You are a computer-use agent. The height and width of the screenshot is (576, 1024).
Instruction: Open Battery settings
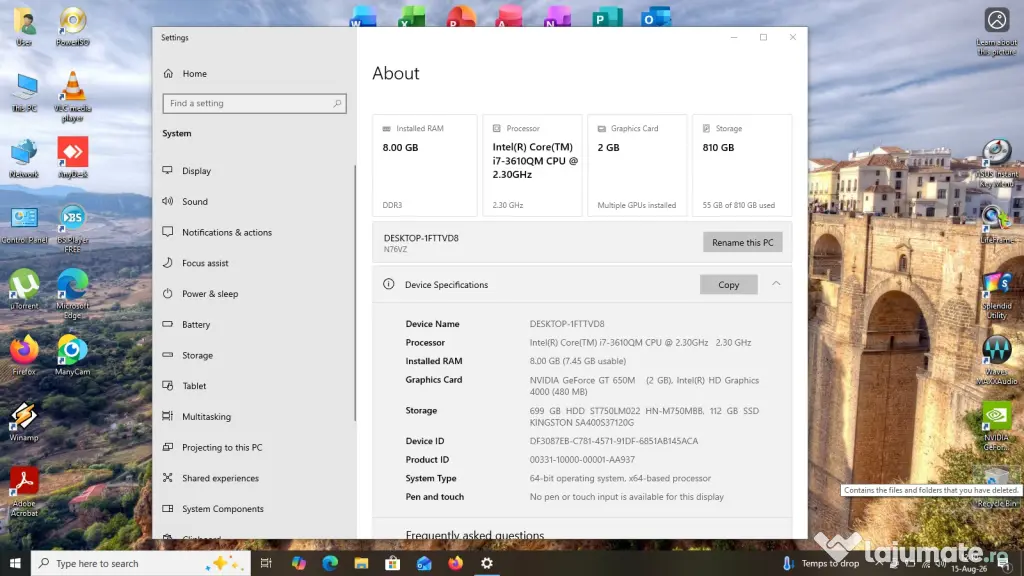click(x=255, y=324)
